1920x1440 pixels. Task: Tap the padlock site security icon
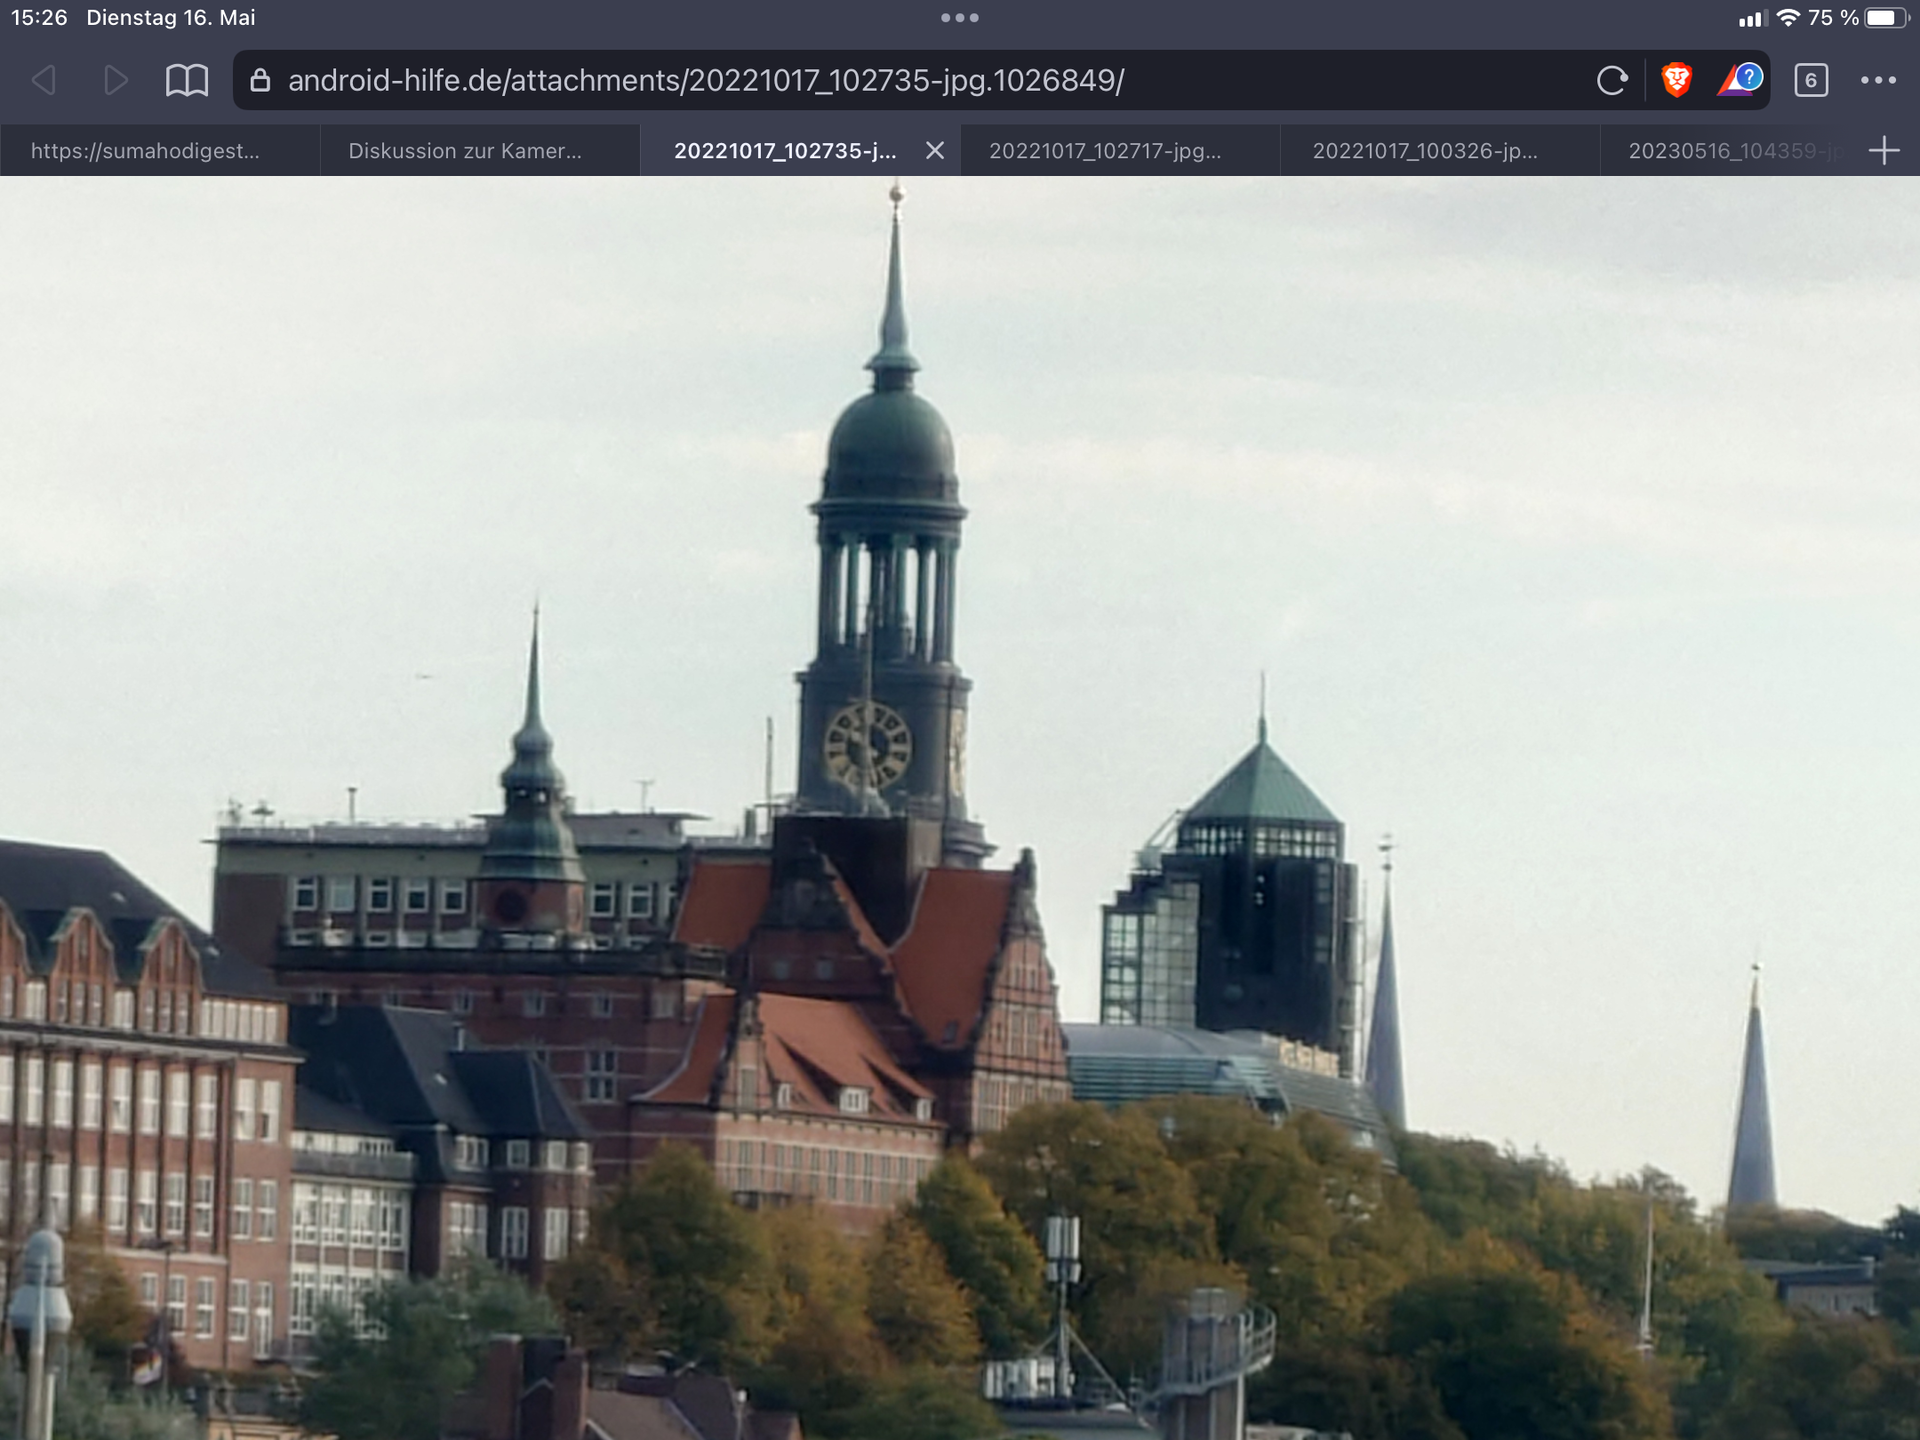coord(260,80)
